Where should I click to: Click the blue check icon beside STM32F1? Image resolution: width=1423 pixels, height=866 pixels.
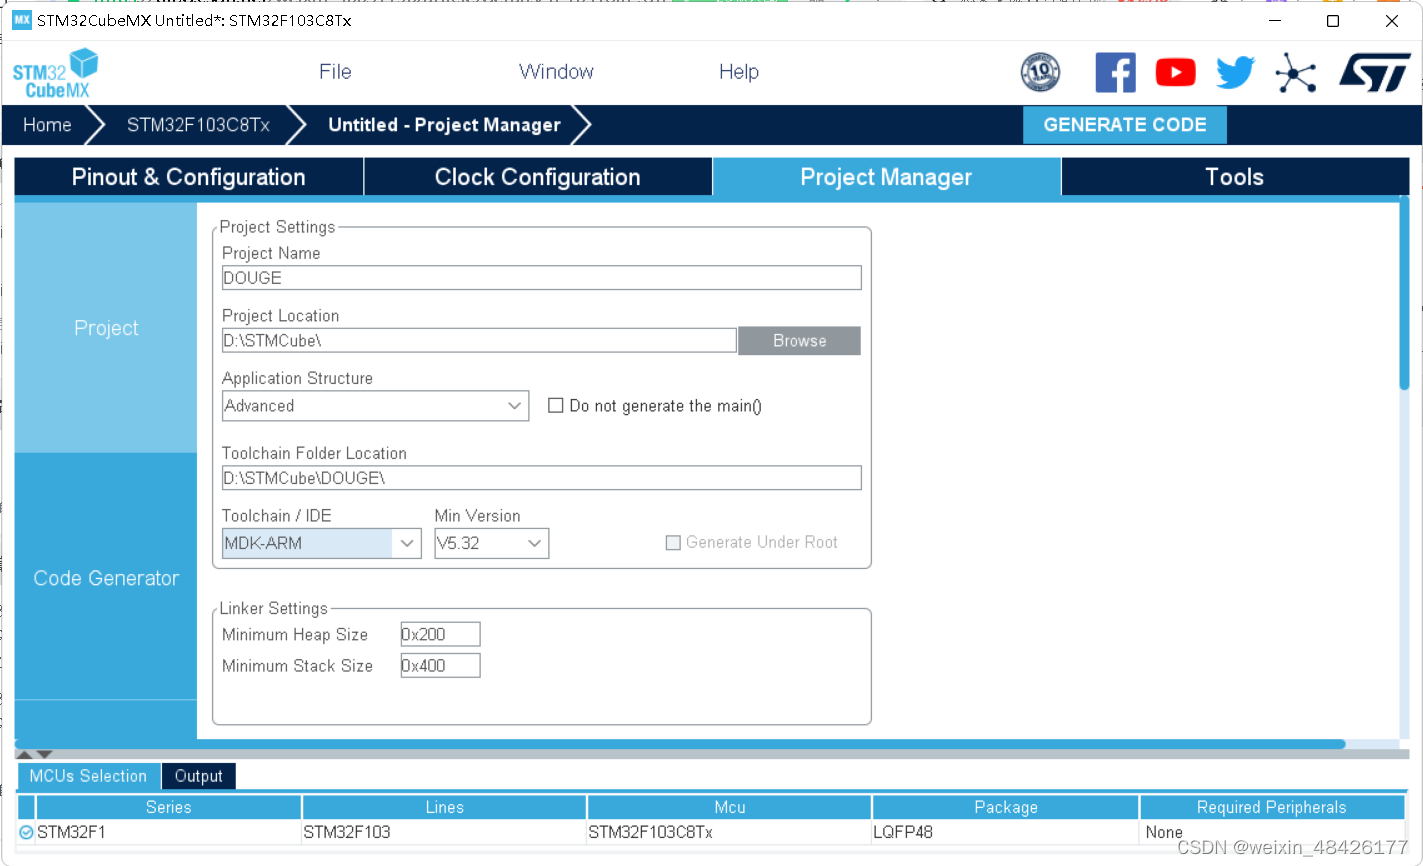(26, 832)
